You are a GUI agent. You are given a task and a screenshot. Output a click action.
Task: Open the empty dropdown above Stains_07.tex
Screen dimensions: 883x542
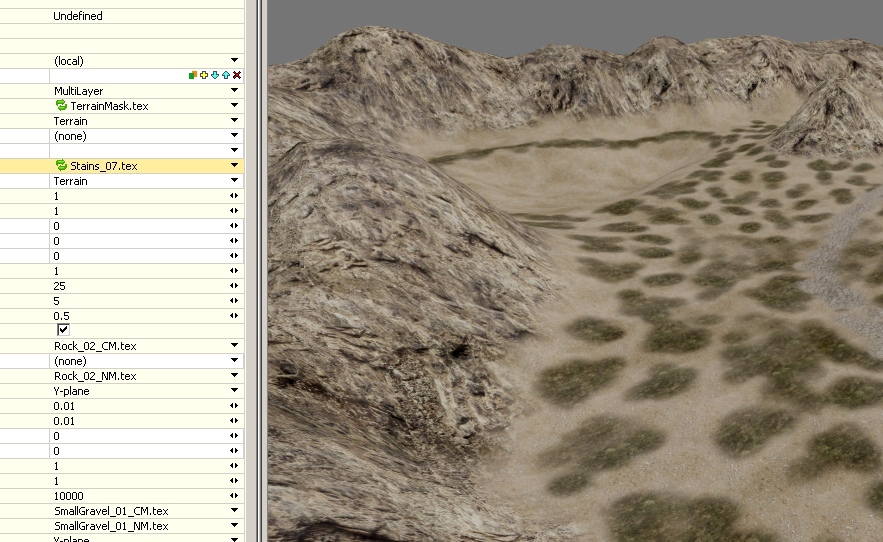pos(234,150)
